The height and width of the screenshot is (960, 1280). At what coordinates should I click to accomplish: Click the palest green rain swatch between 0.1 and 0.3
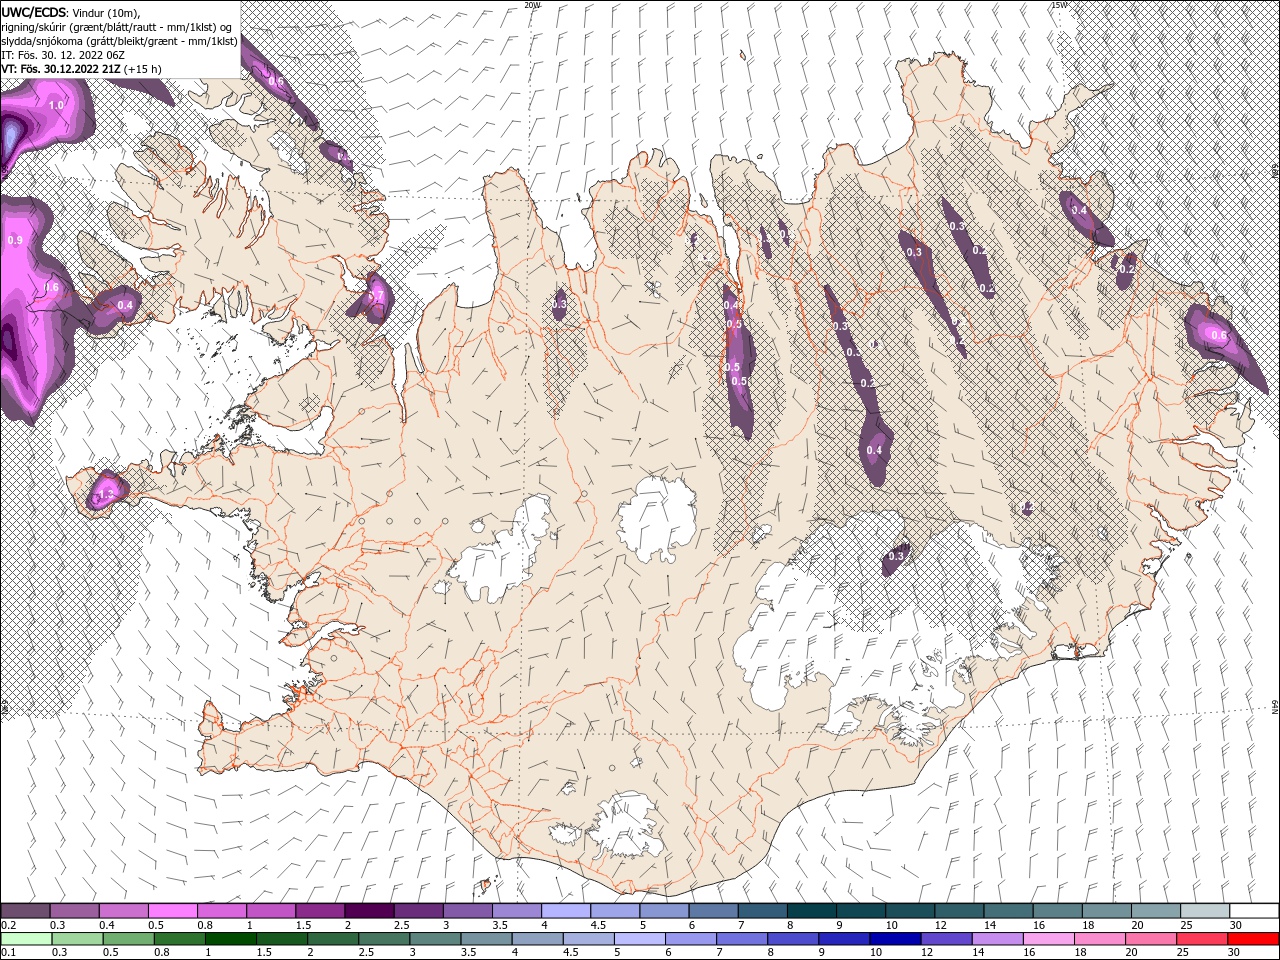(26, 939)
